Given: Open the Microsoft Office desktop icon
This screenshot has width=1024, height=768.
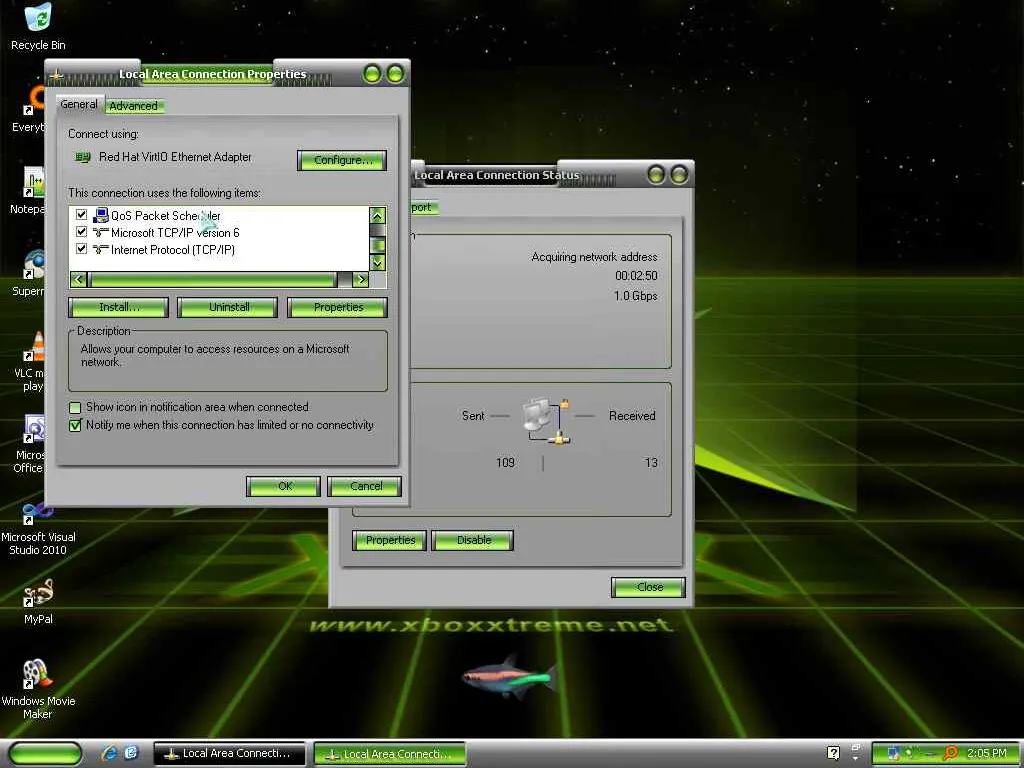Looking at the screenshot, I should click(x=29, y=444).
